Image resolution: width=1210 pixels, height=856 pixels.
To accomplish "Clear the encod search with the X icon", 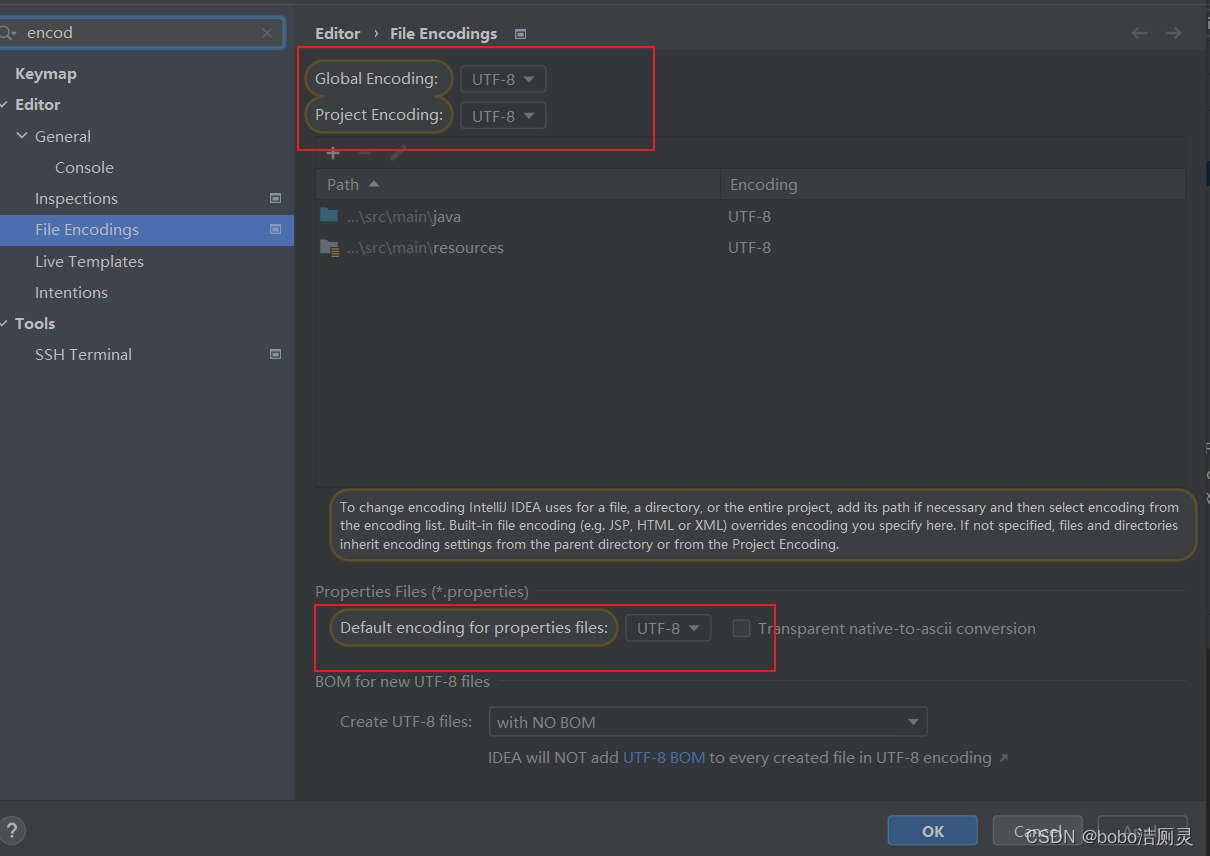I will click(x=267, y=32).
